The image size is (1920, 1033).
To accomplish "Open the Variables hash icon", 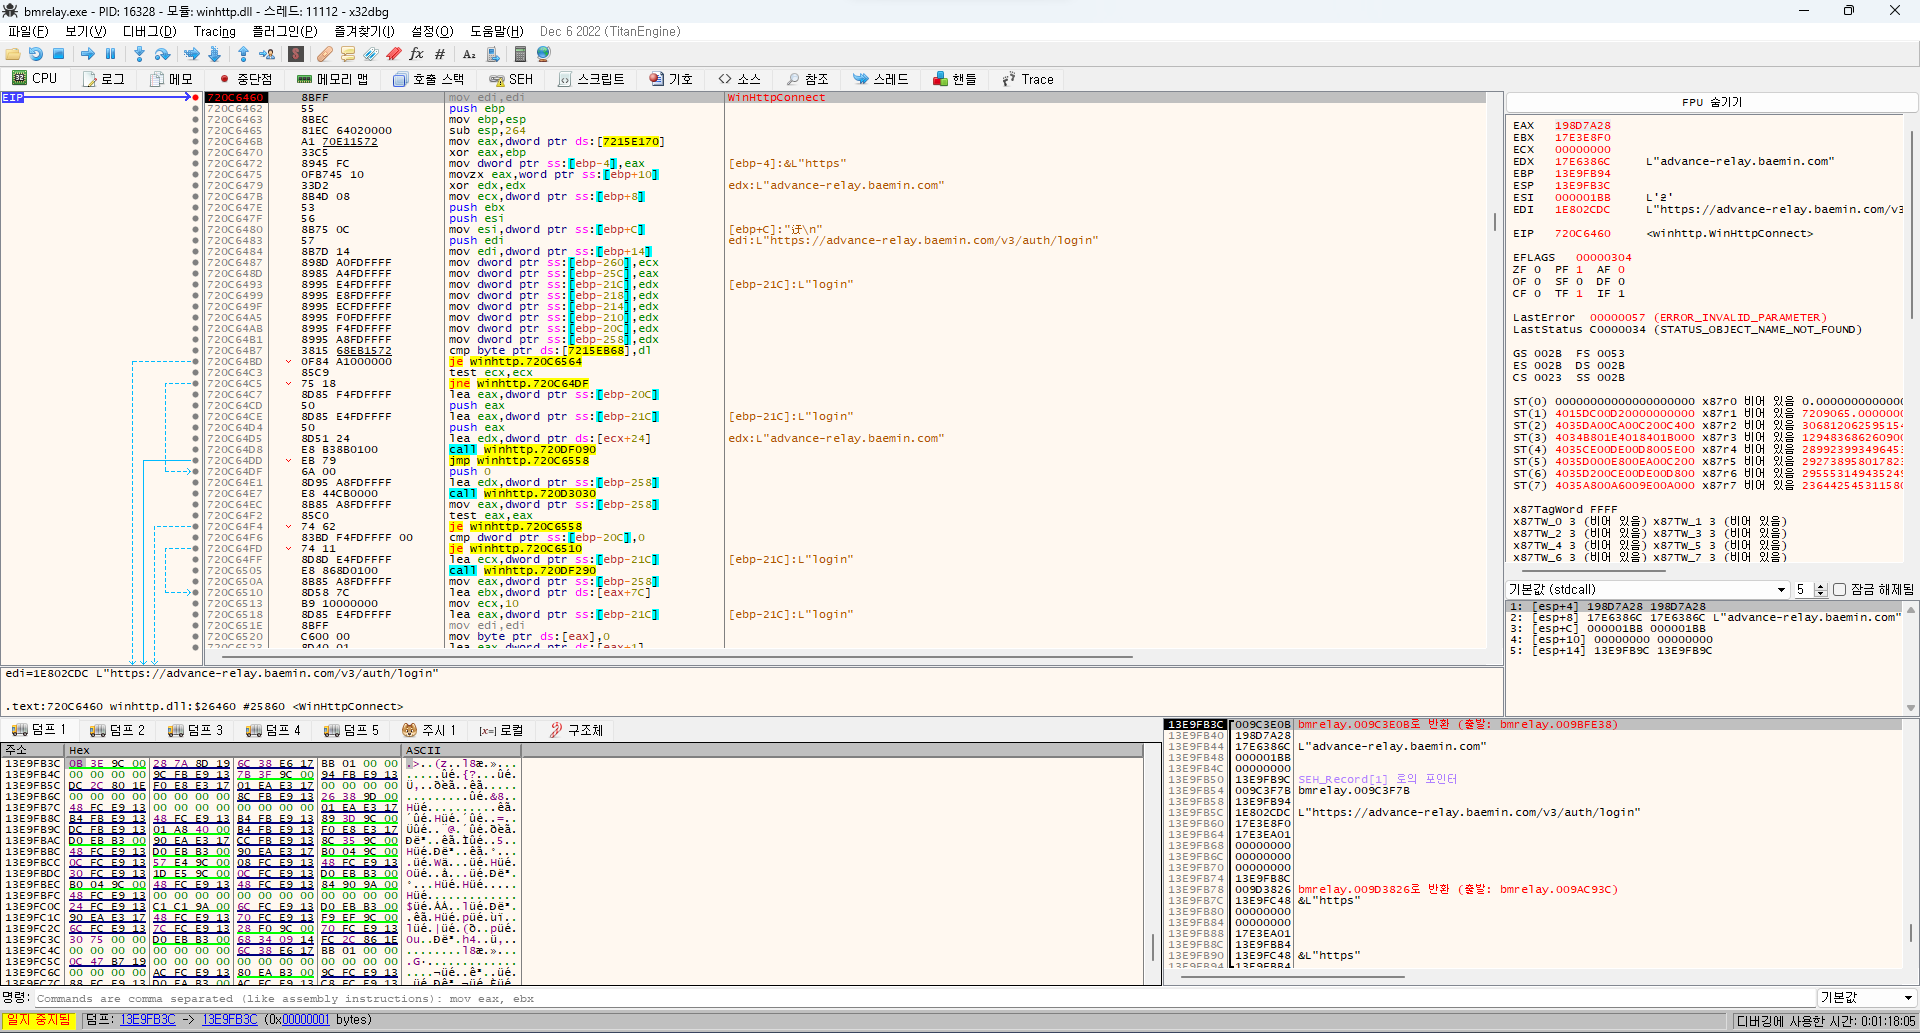I will coord(440,54).
